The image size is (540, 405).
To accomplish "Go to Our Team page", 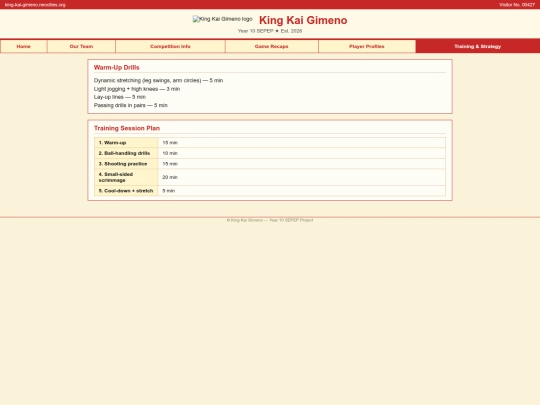I will coord(81,46).
